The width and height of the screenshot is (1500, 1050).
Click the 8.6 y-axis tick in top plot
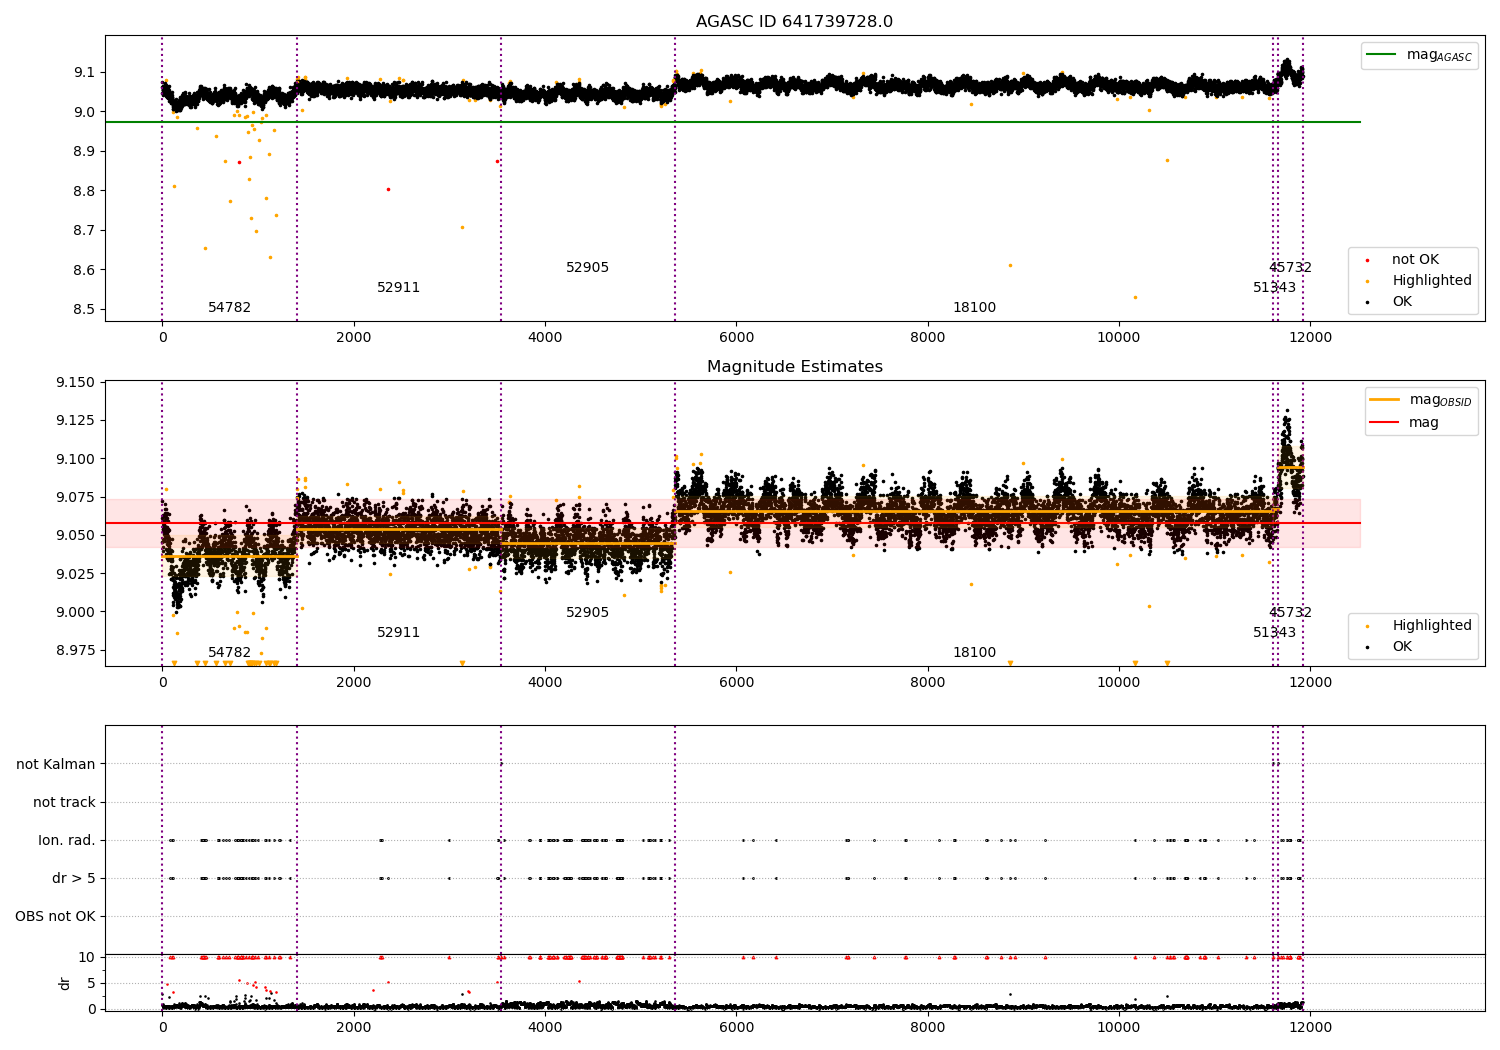tap(84, 270)
